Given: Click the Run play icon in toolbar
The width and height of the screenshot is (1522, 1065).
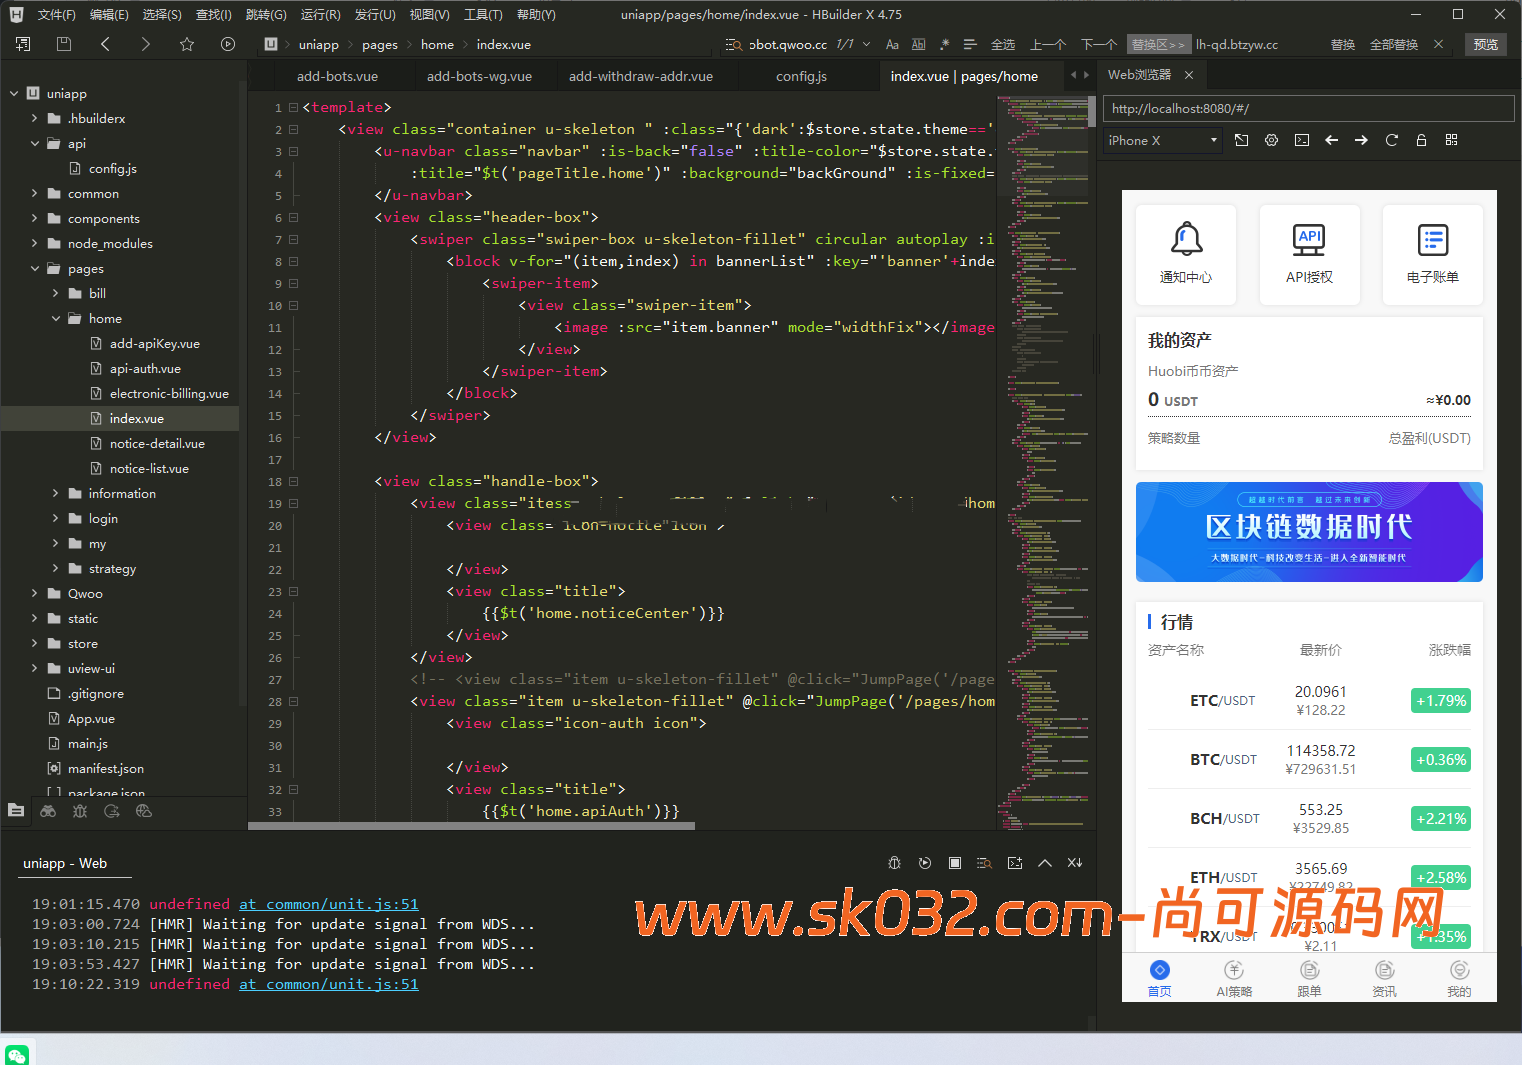Looking at the screenshot, I should (x=228, y=44).
